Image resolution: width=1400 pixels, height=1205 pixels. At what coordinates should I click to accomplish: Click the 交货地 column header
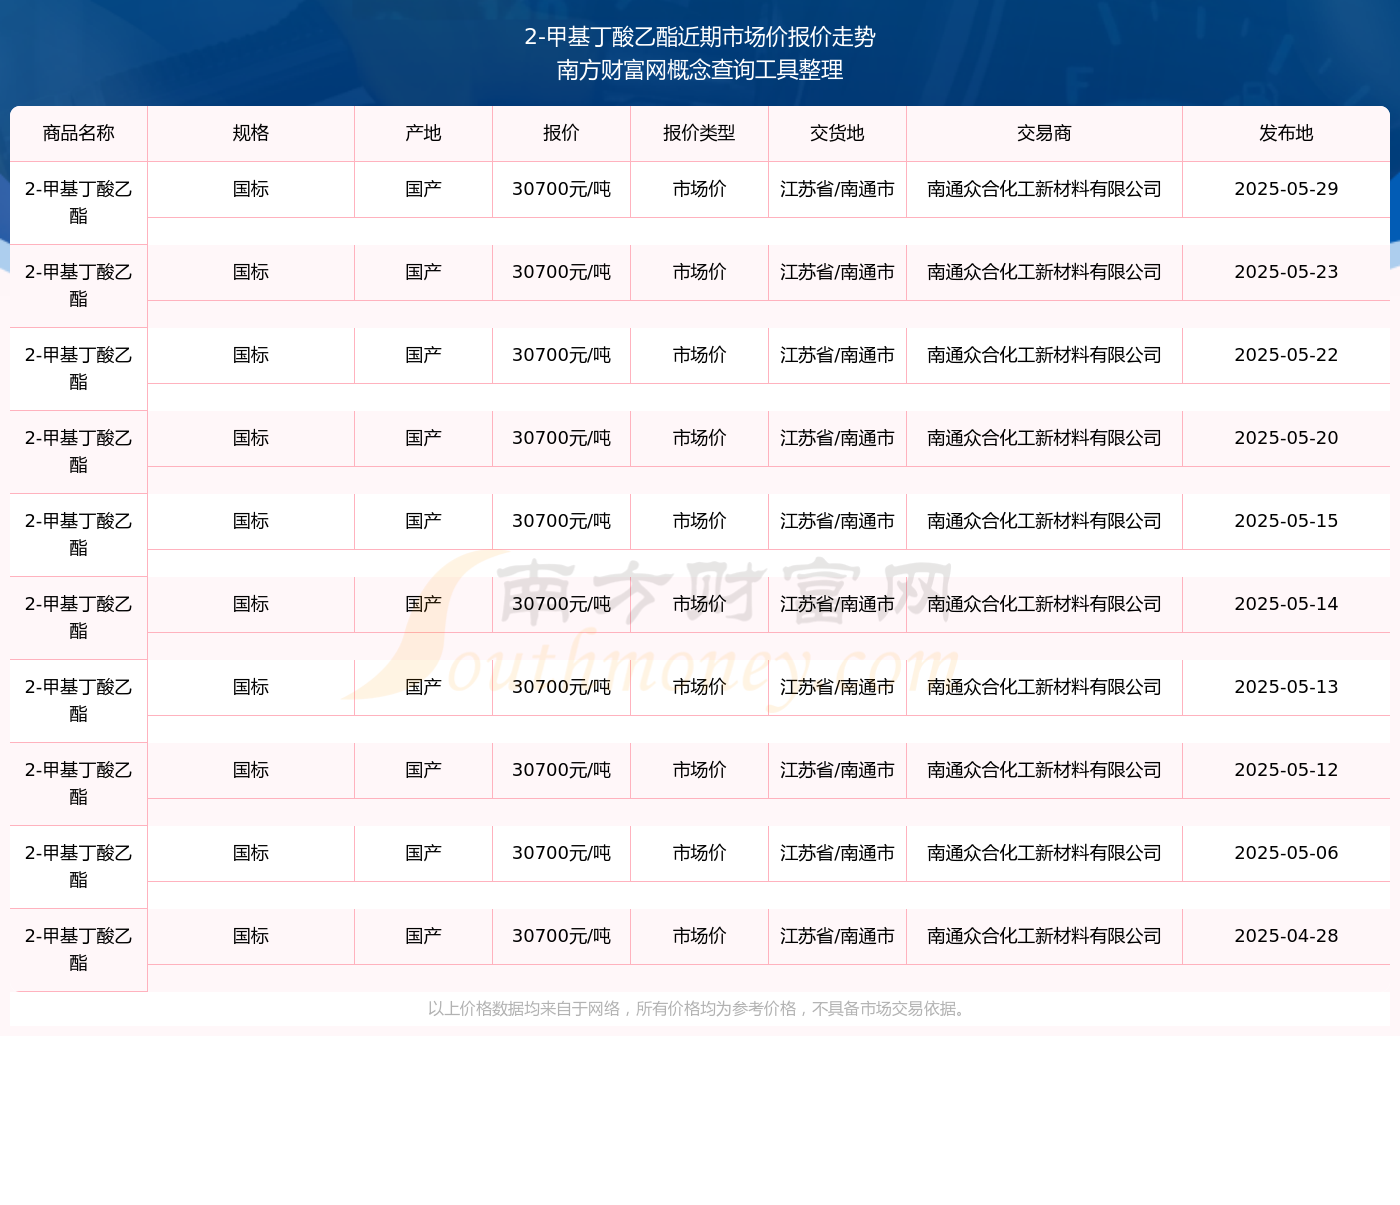[838, 133]
